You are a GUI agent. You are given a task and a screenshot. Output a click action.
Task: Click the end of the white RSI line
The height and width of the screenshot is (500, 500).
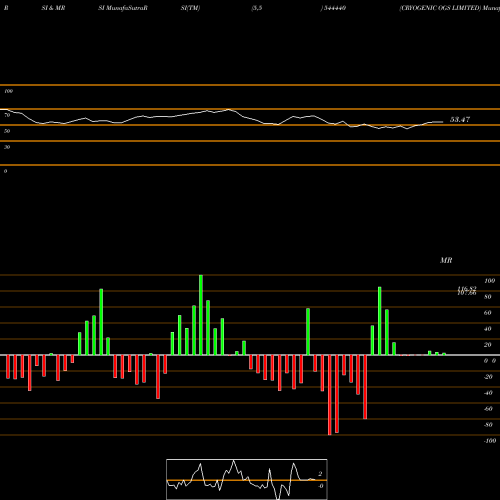pos(443,122)
